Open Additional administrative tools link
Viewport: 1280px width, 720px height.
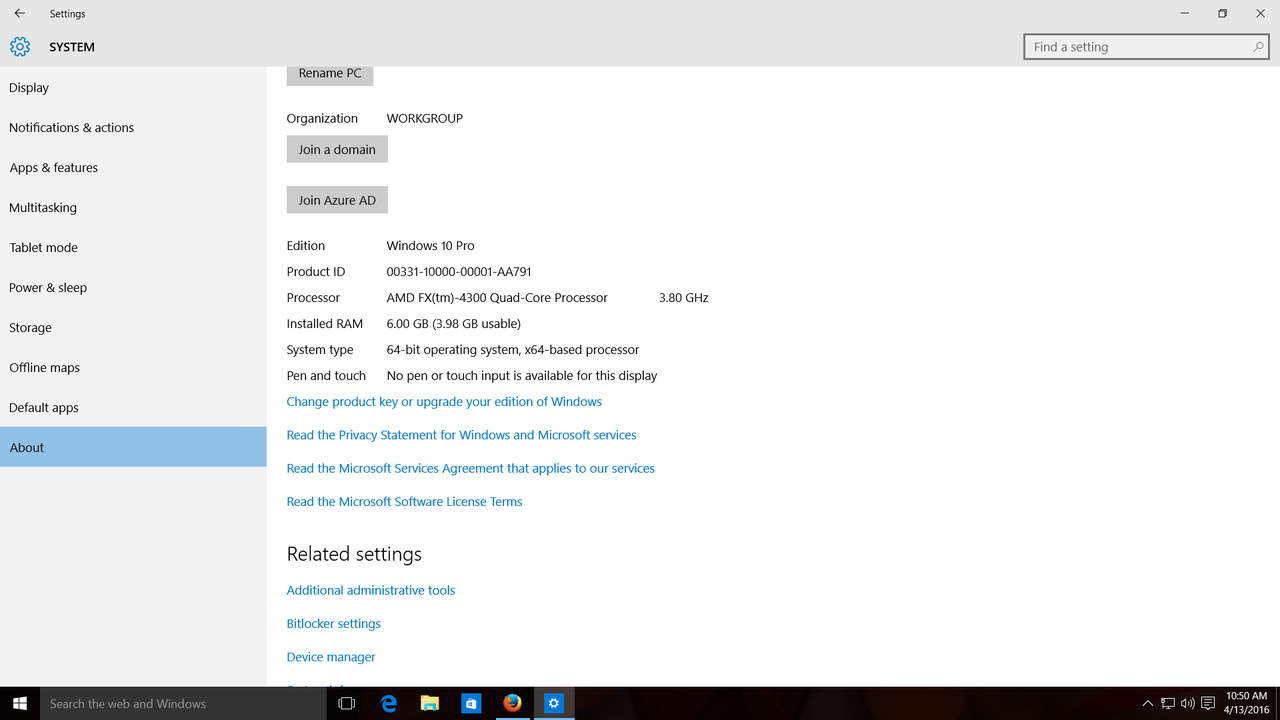click(x=371, y=590)
